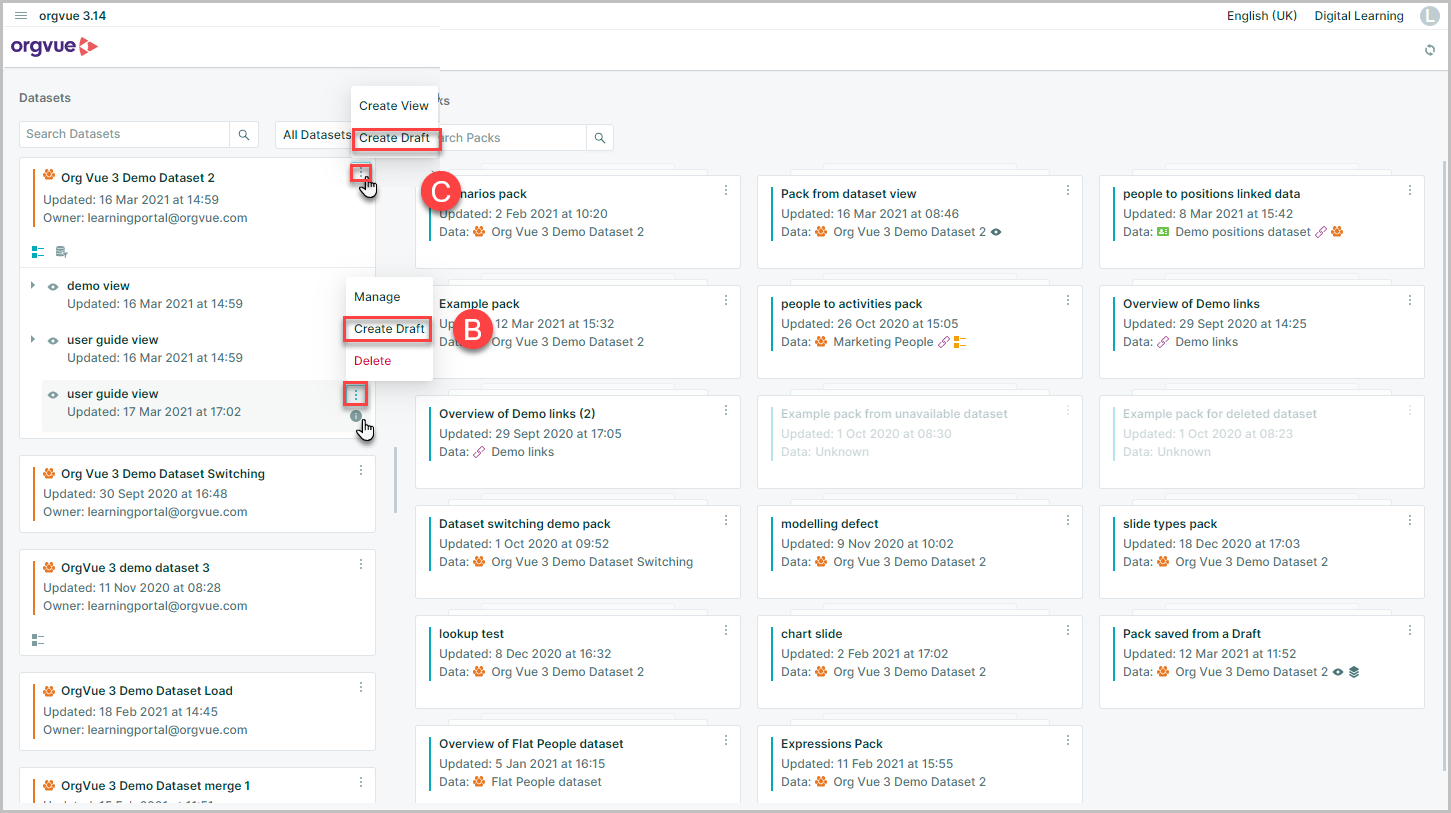Select Delete in the view context menu
Screen dimensions: 1451x813
(372, 361)
